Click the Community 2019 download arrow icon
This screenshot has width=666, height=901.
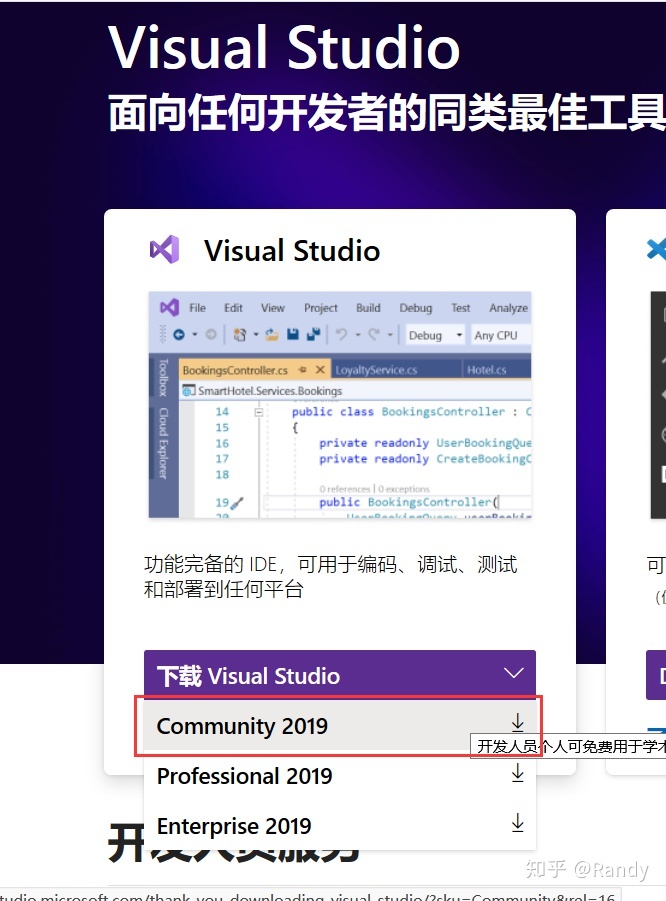517,722
